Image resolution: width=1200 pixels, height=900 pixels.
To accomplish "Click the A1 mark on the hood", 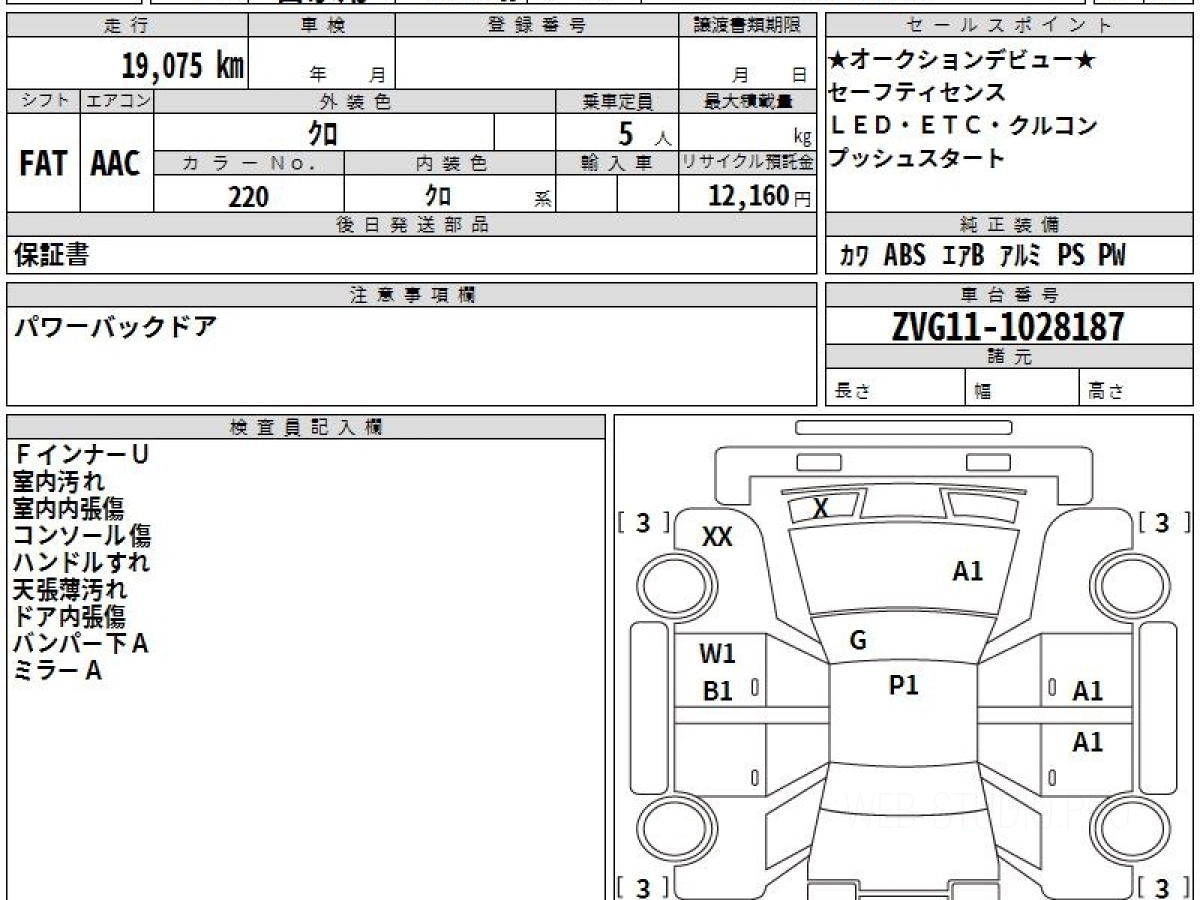I will [x=968, y=572].
